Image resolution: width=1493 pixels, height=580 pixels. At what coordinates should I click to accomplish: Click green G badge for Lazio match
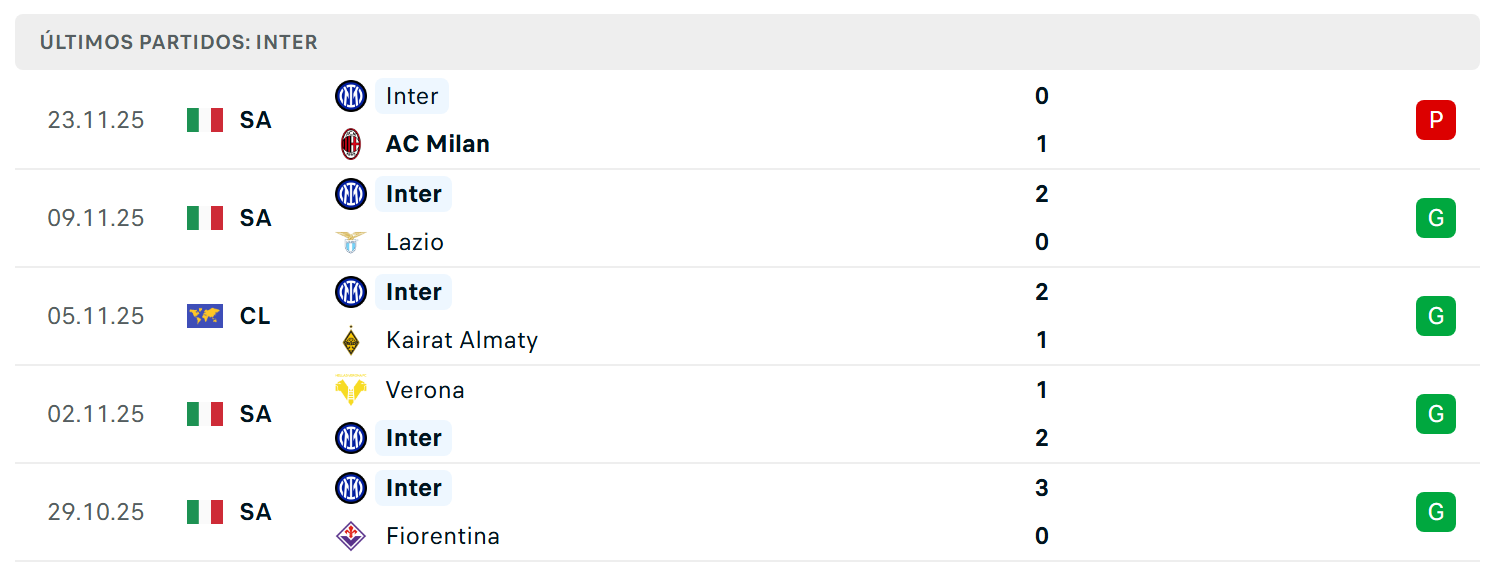pos(1436,218)
